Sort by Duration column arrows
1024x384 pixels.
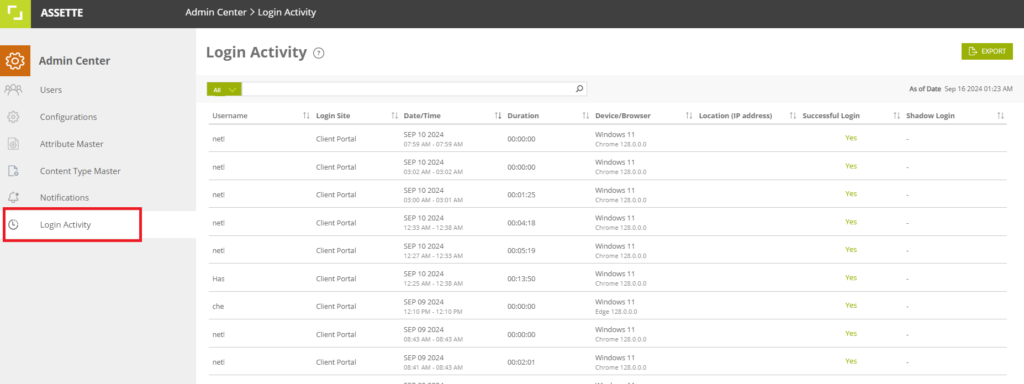[586, 116]
